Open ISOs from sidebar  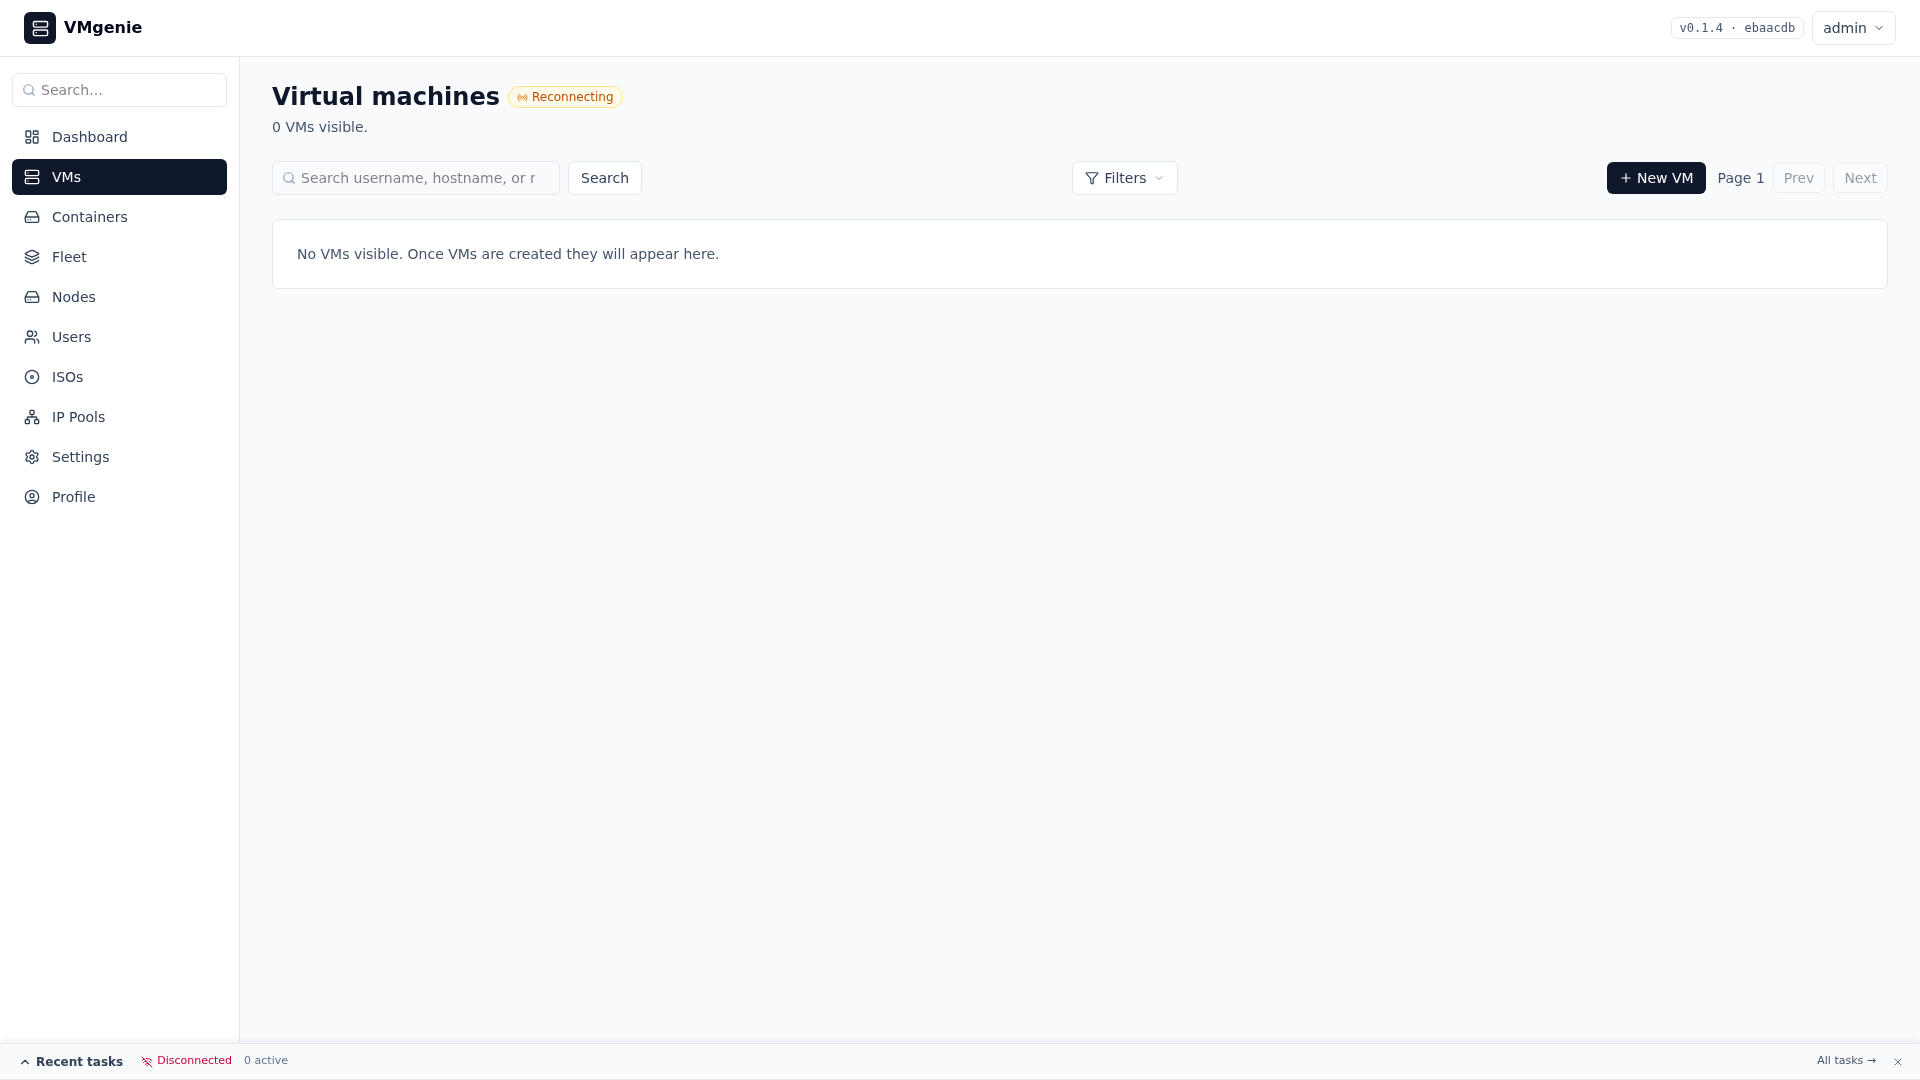(119, 377)
